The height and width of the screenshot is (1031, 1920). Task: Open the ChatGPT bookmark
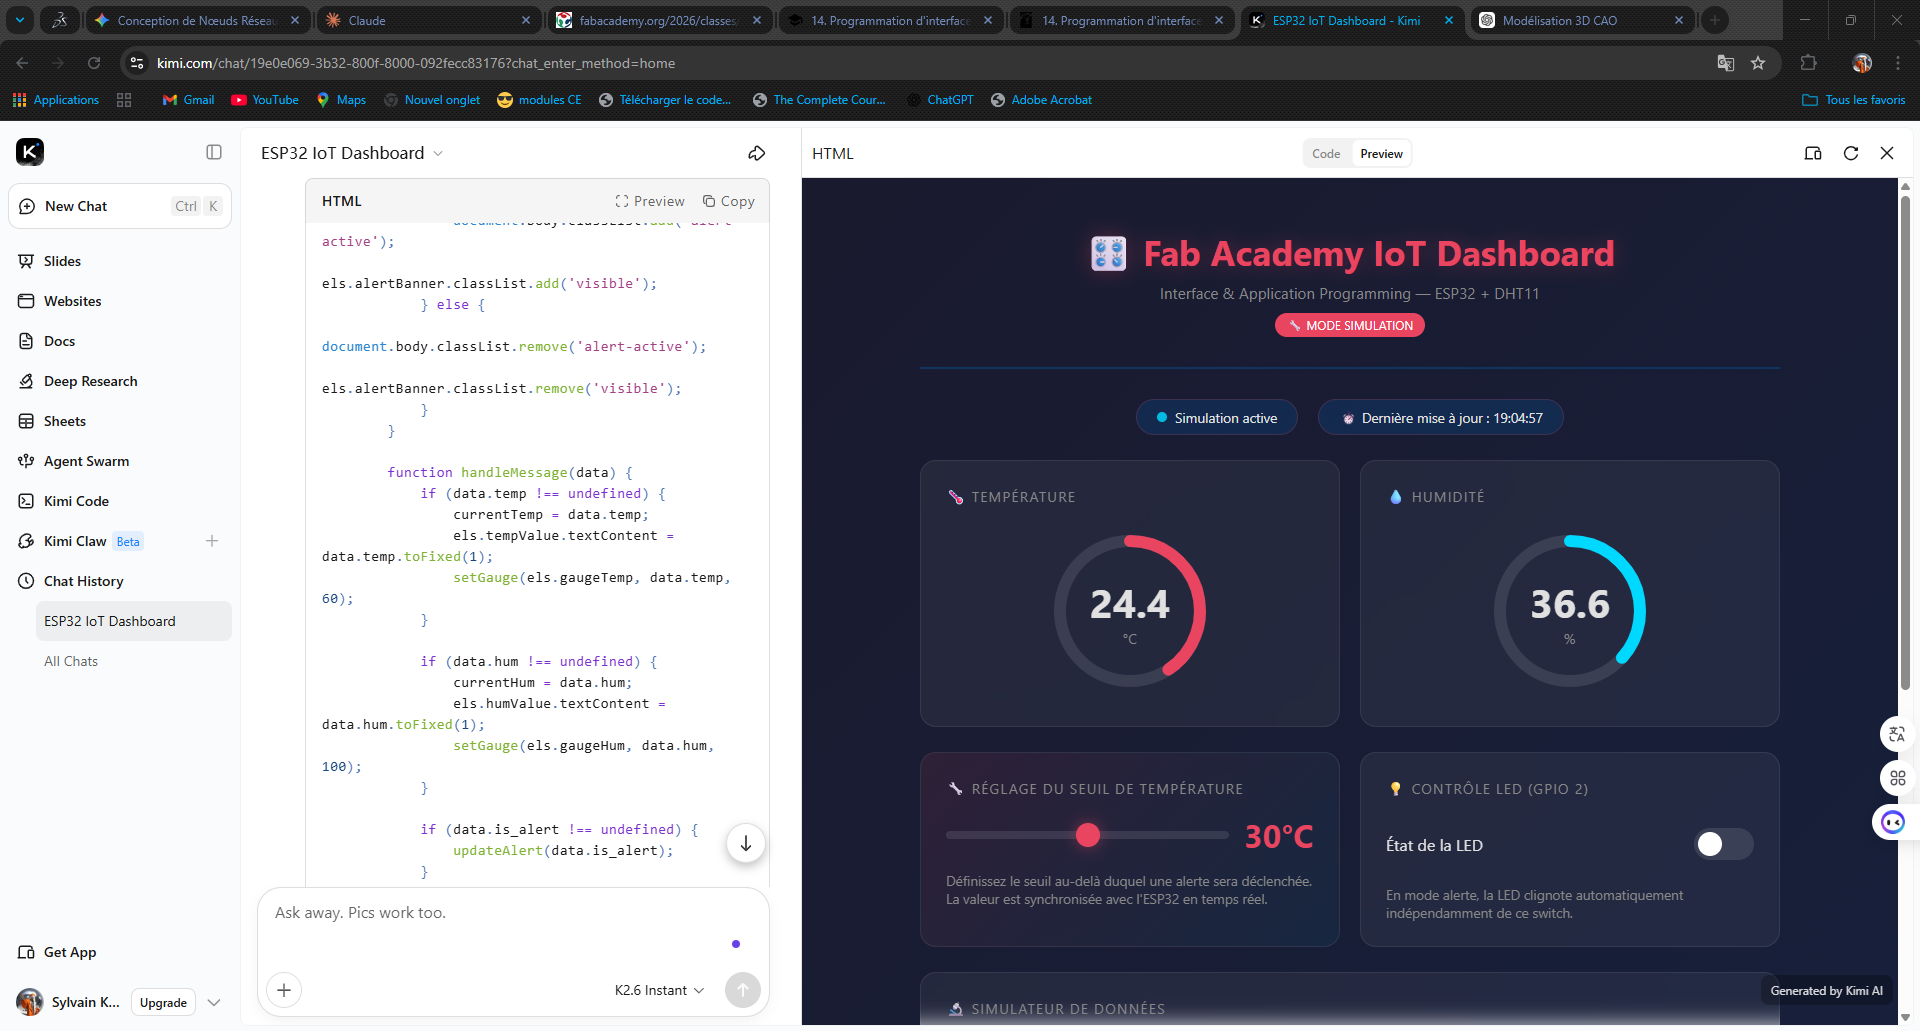(940, 100)
